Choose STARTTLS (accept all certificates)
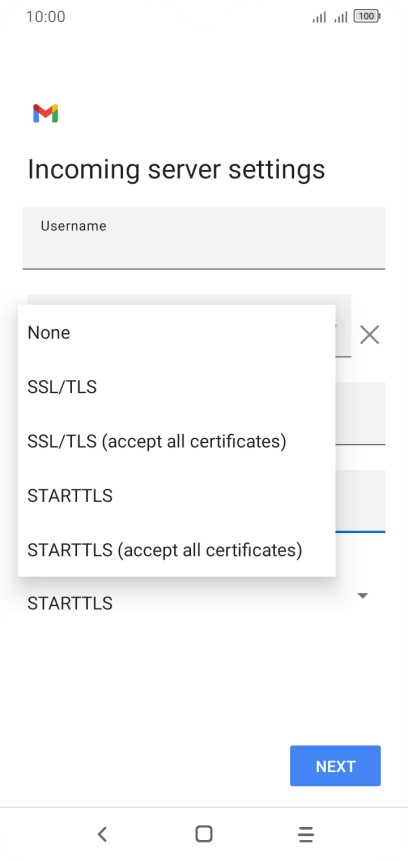The height and width of the screenshot is (861, 408). point(177,550)
